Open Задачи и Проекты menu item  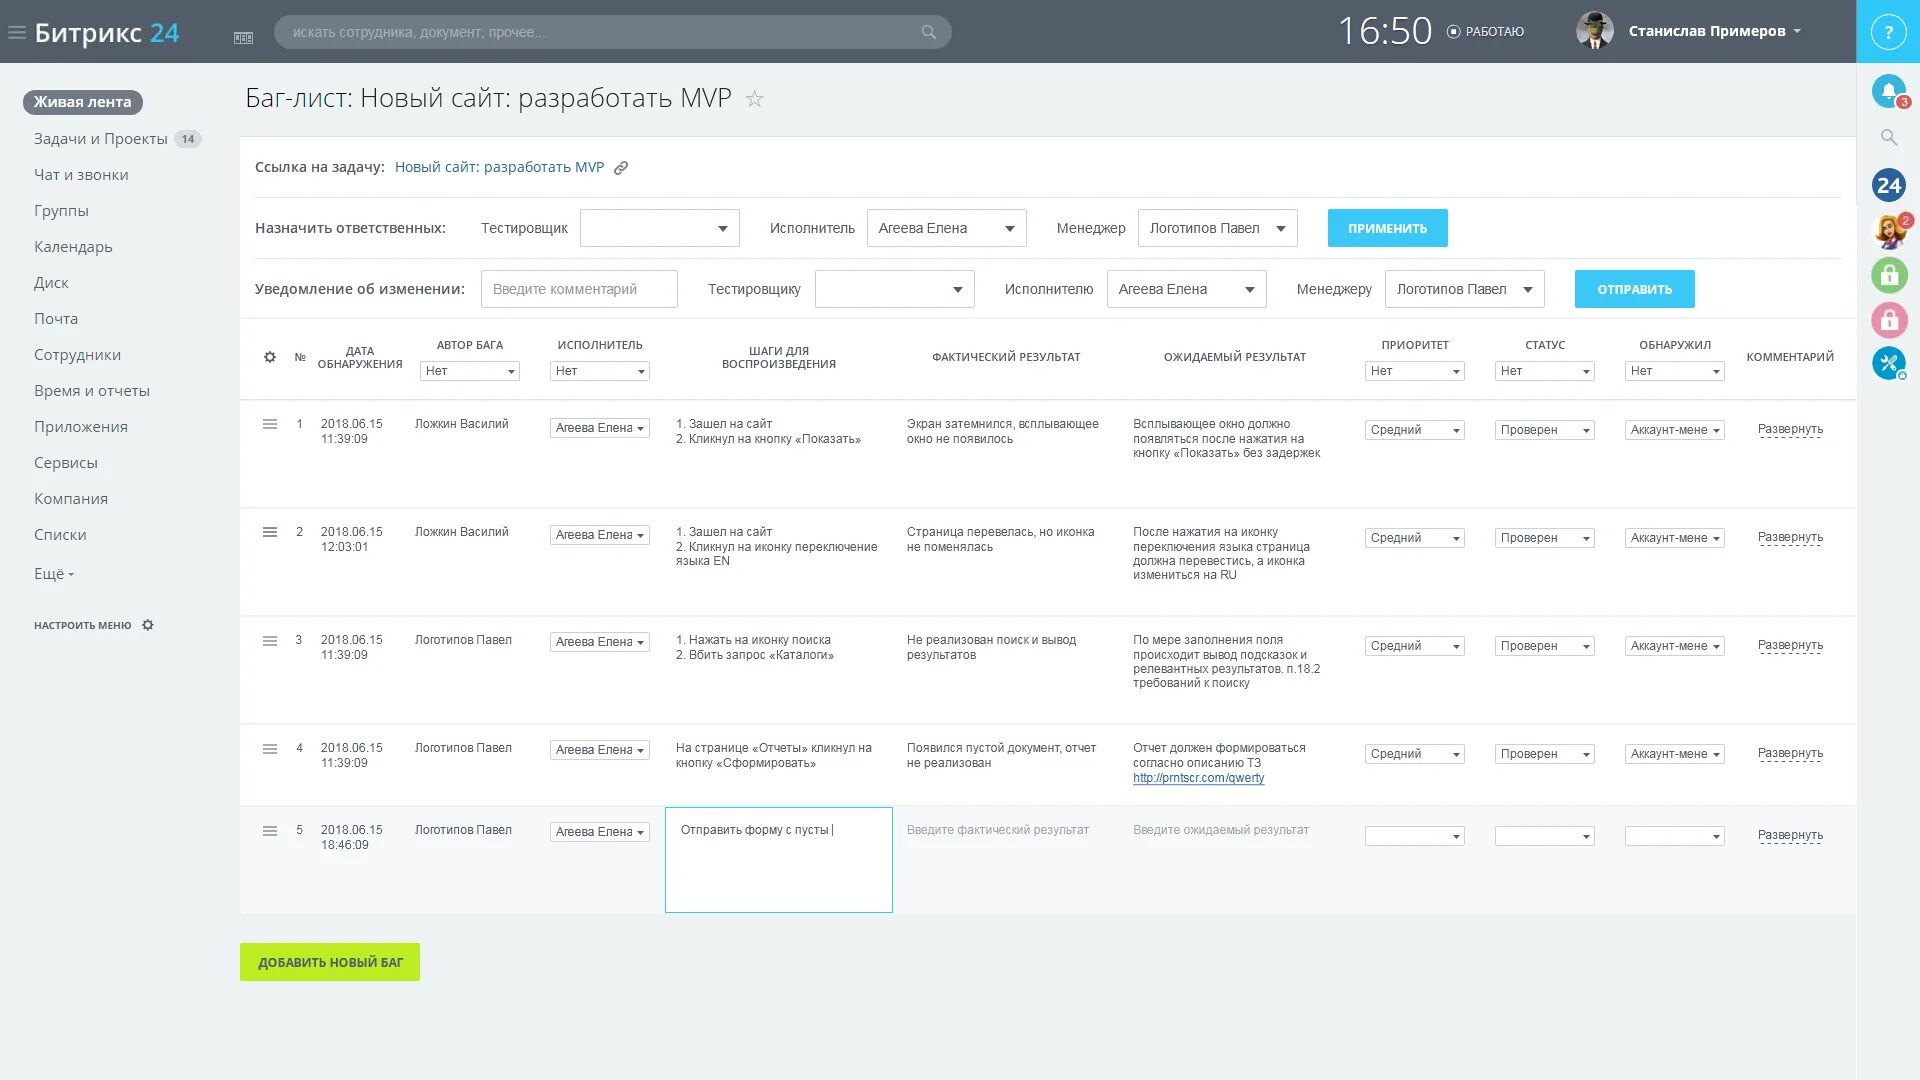(101, 139)
